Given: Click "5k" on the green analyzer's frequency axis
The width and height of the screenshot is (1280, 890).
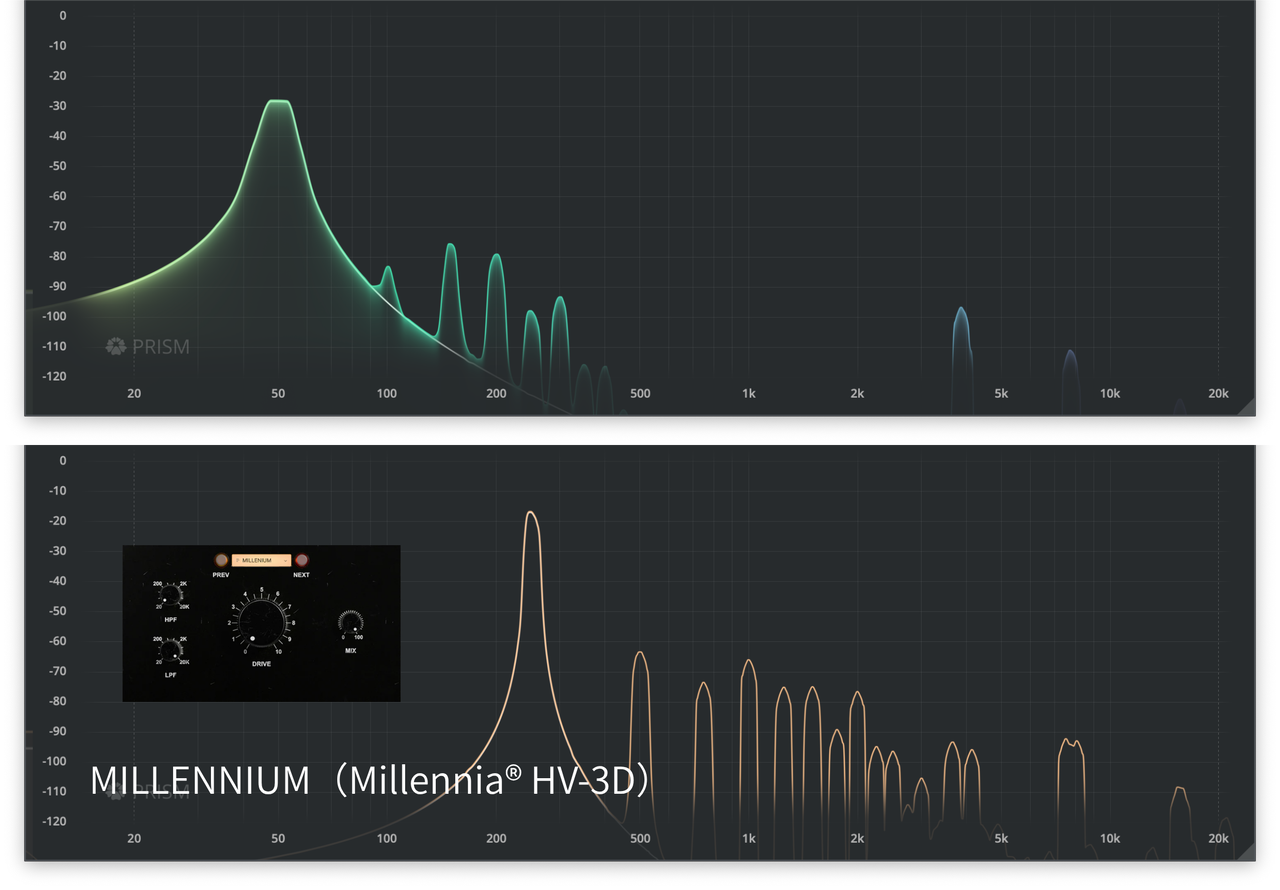Looking at the screenshot, I should pos(1001,394).
